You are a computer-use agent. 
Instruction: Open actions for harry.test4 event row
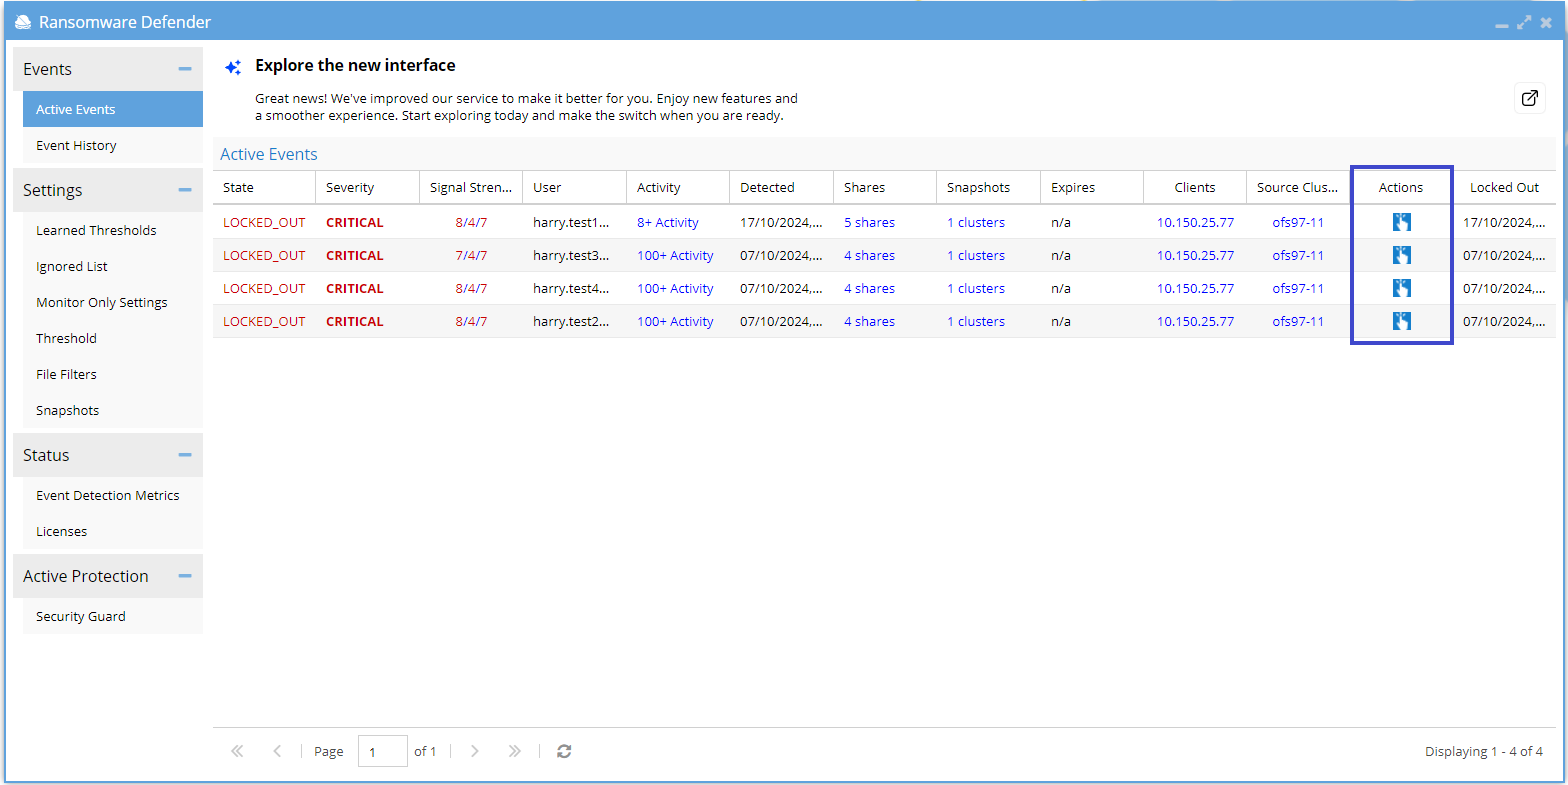(x=1401, y=288)
